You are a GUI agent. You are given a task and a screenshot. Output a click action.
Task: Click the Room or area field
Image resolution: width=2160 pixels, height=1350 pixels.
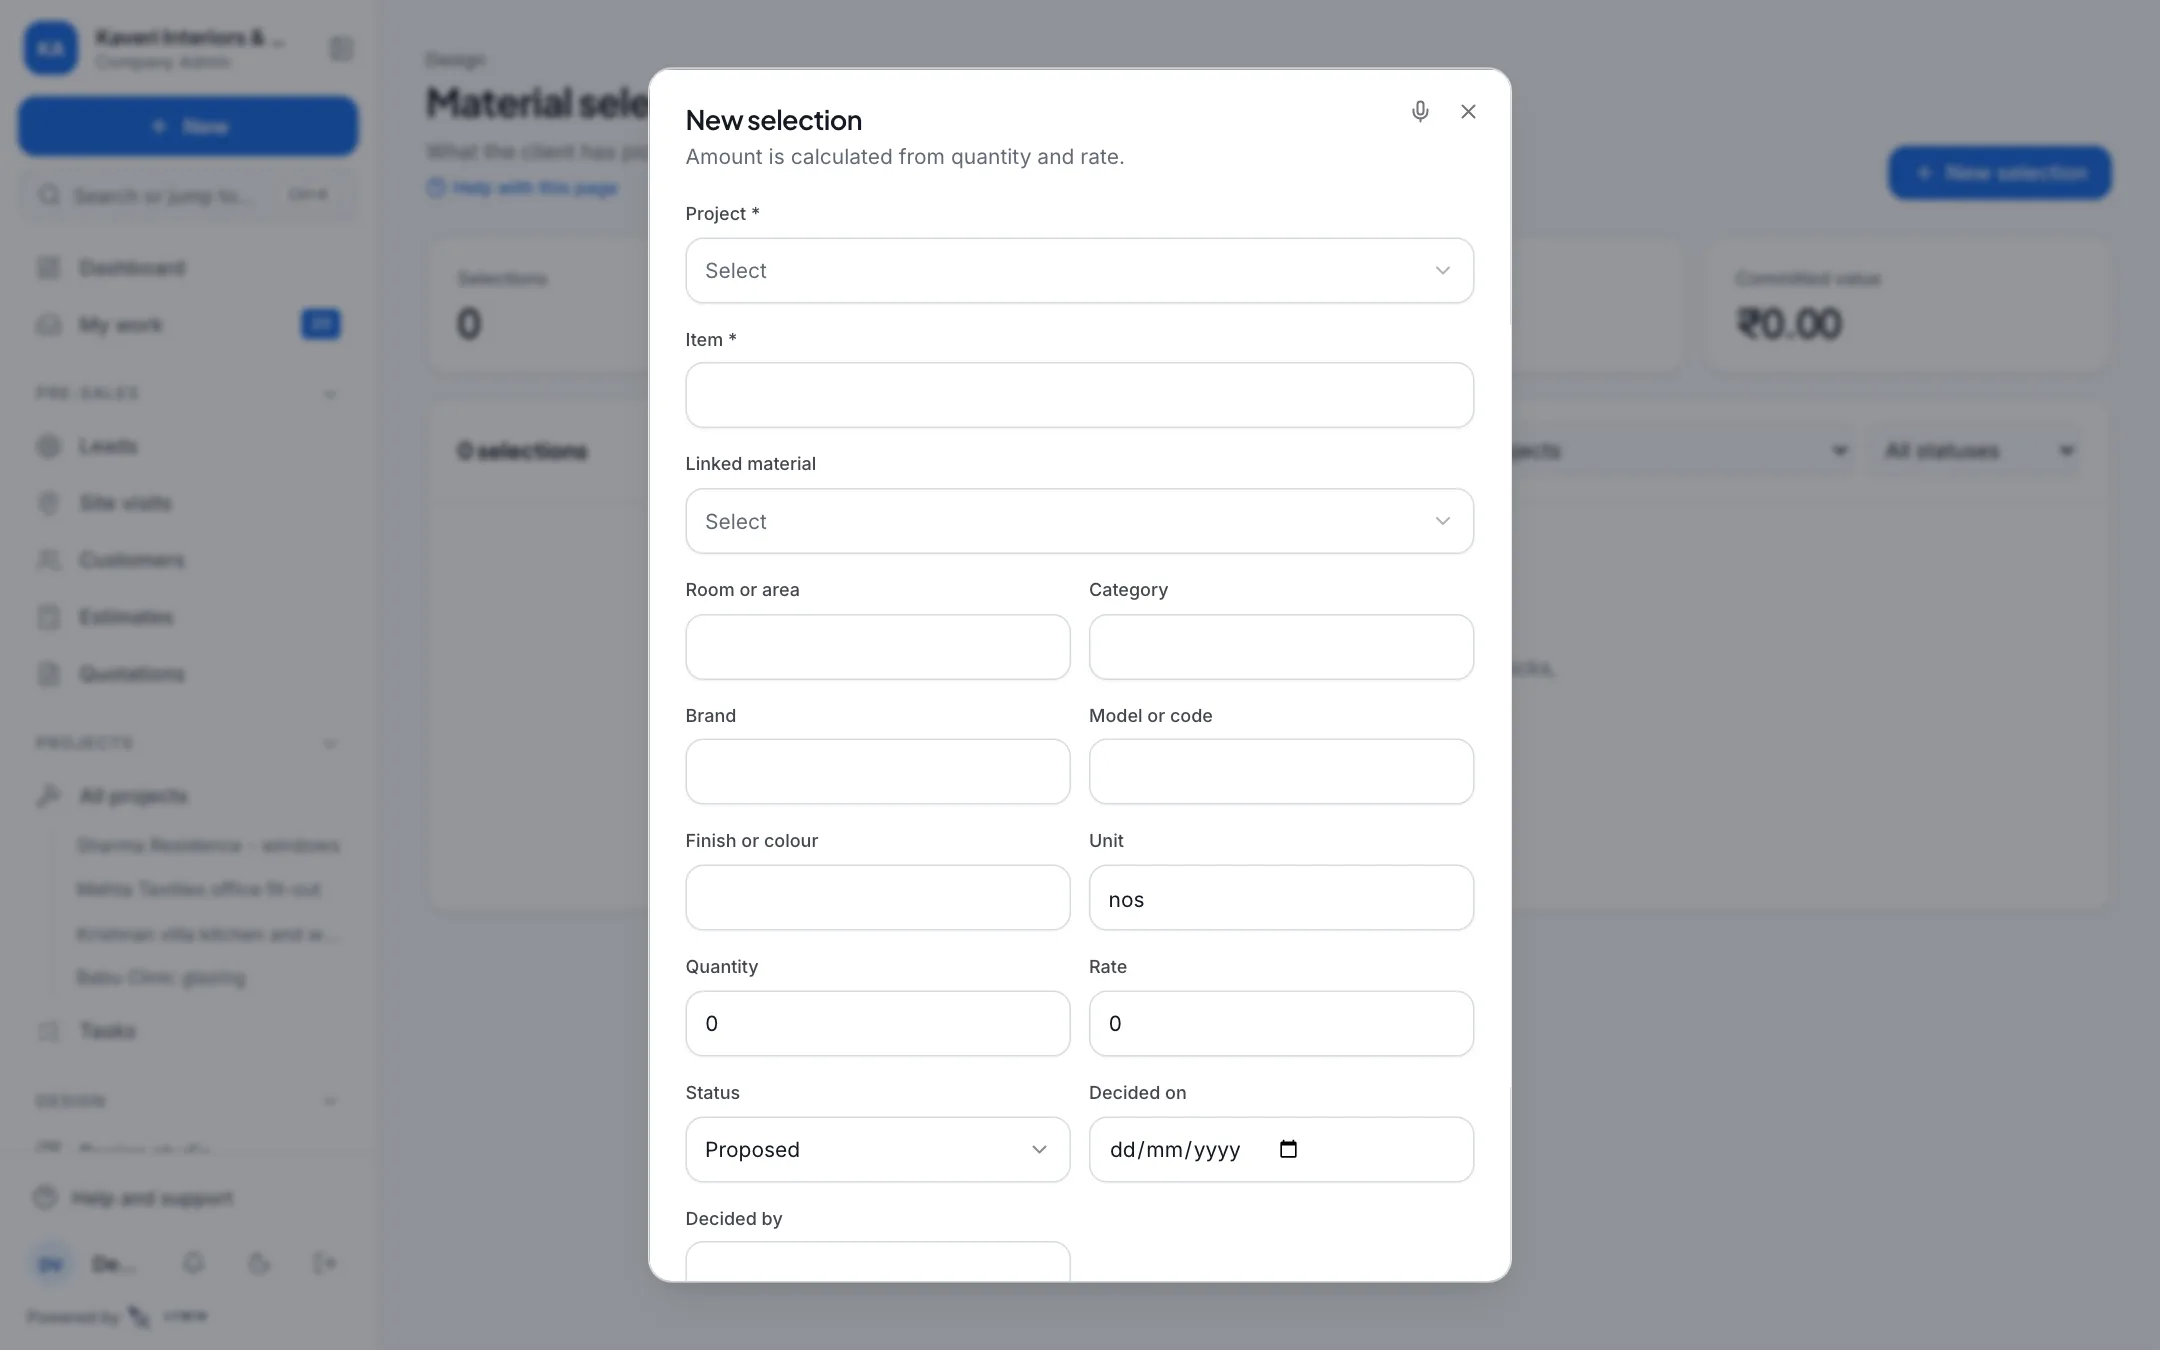[877, 647]
